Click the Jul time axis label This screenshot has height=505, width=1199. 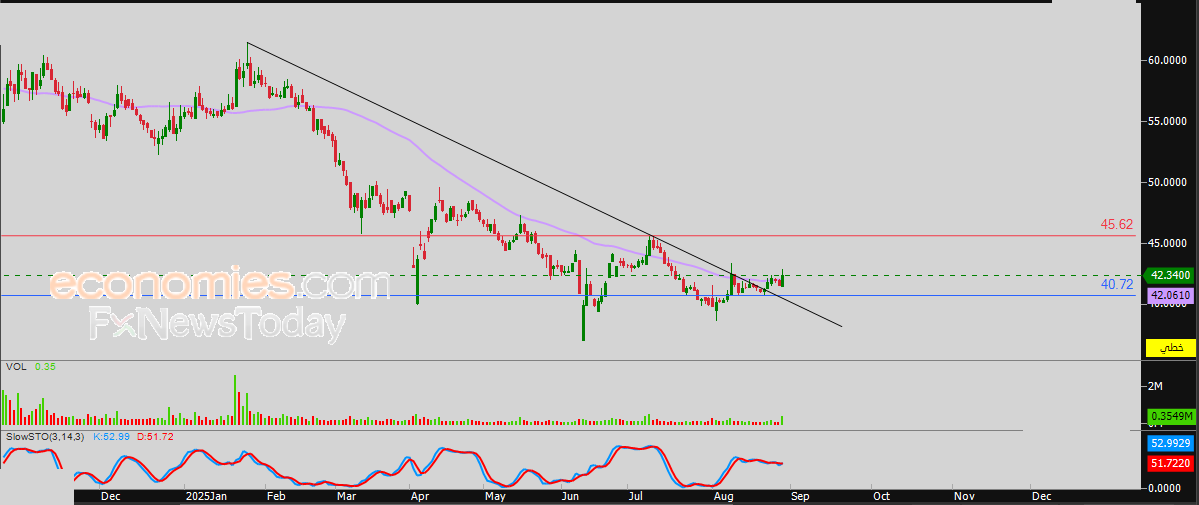(635, 497)
